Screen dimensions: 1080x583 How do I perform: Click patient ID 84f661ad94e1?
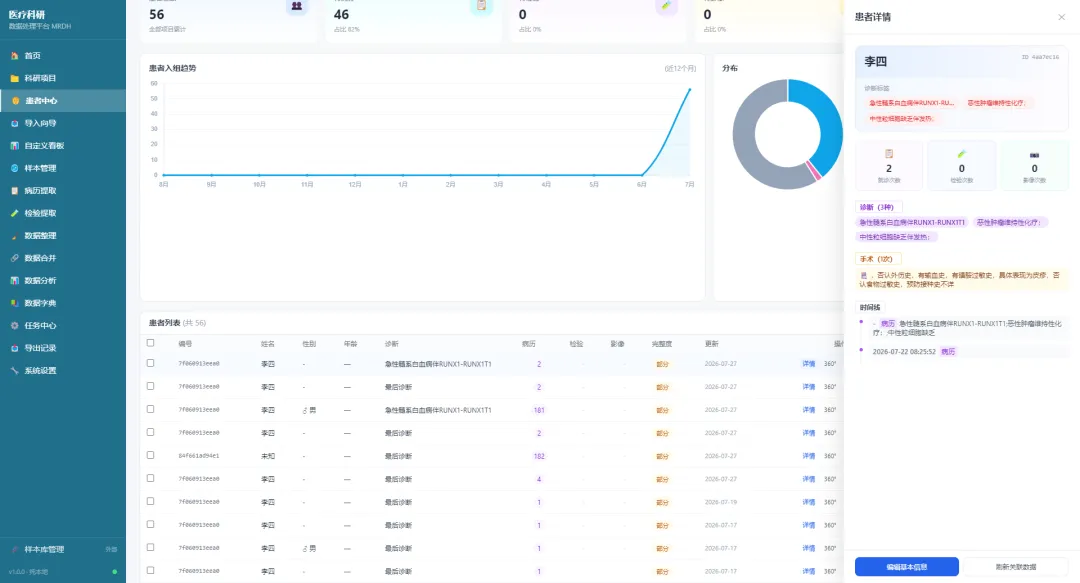click(199, 456)
